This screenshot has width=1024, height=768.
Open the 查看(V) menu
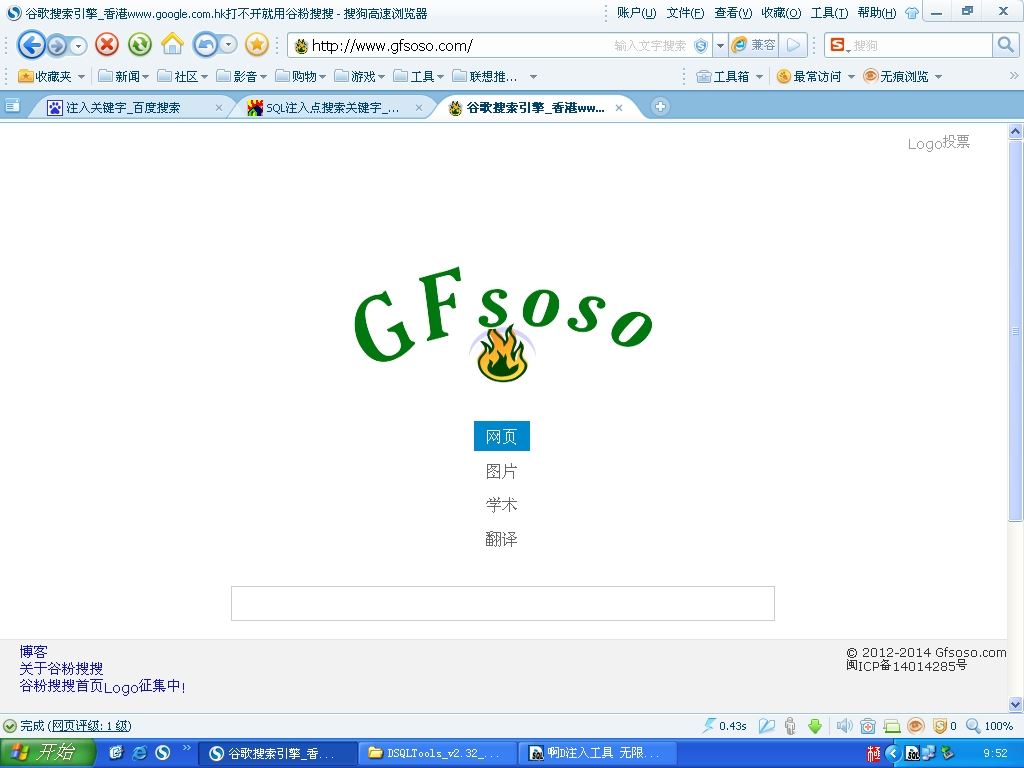click(x=733, y=12)
